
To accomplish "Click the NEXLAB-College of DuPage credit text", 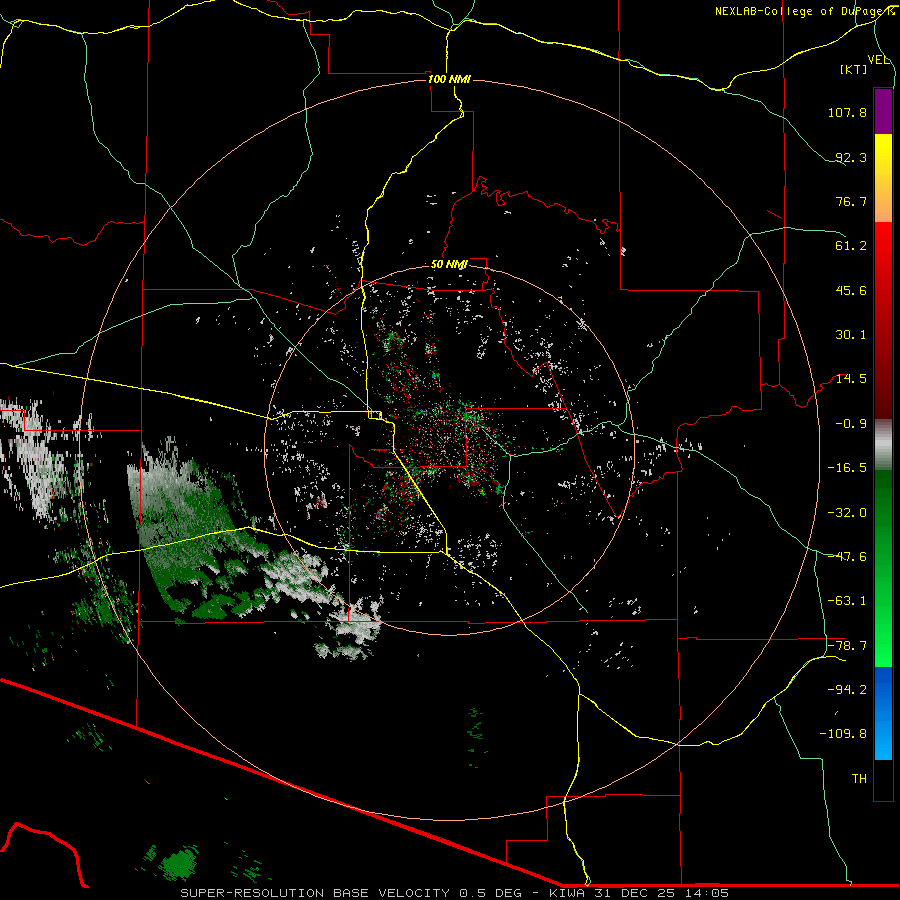I will [805, 11].
